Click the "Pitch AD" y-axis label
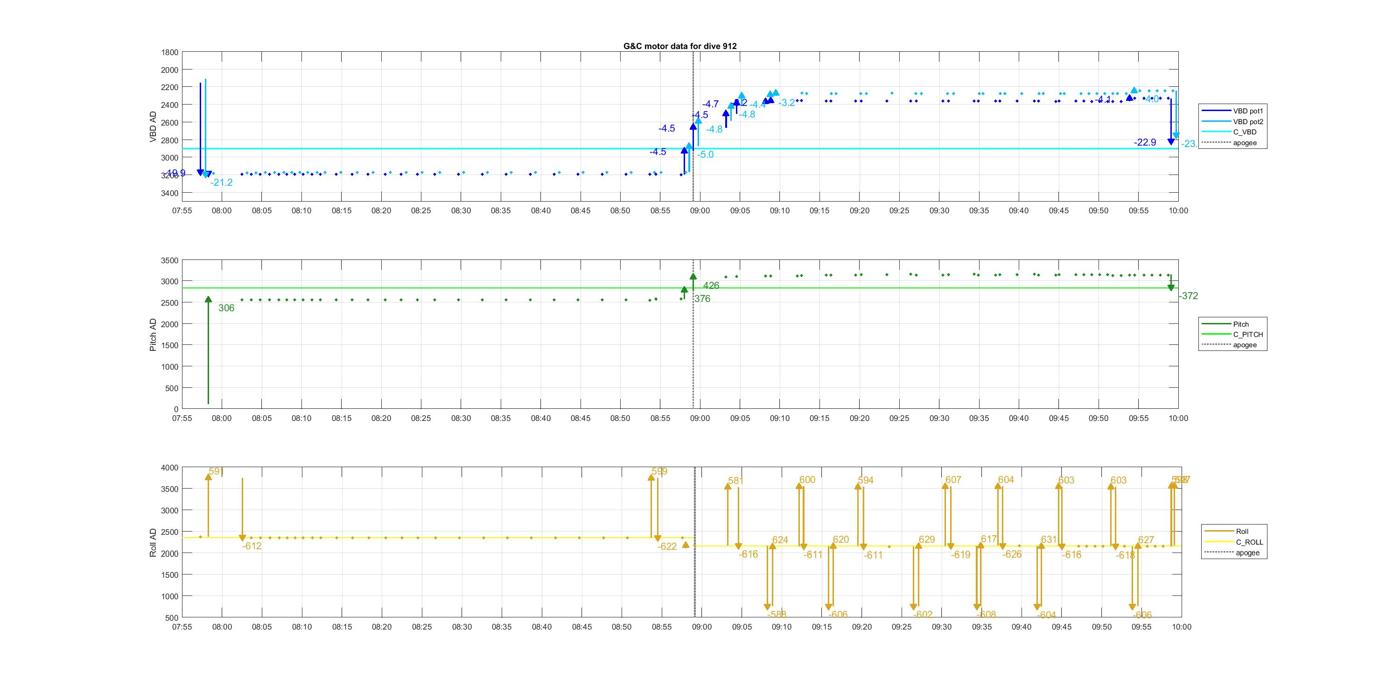The height and width of the screenshot is (693, 1400). click(x=154, y=334)
